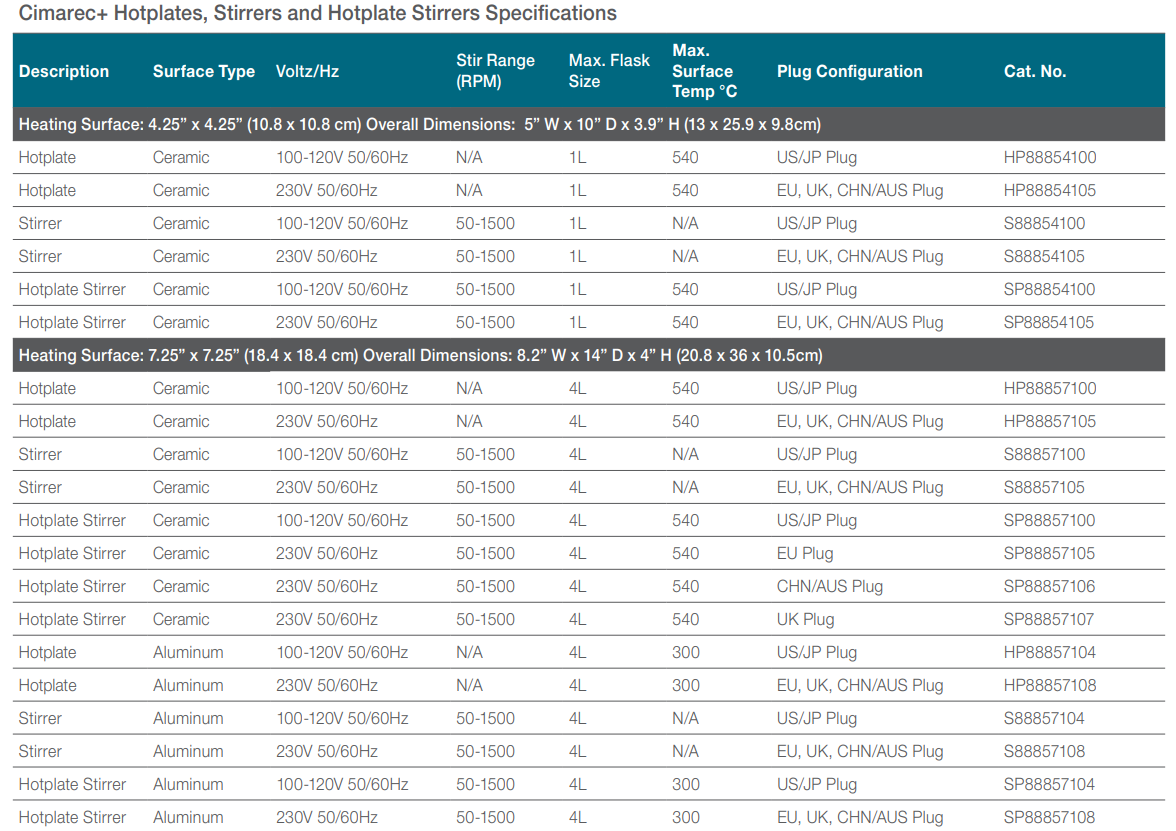Viewport: 1176px width, 831px height.
Task: Select the 'Description' column header
Action: pos(64,71)
